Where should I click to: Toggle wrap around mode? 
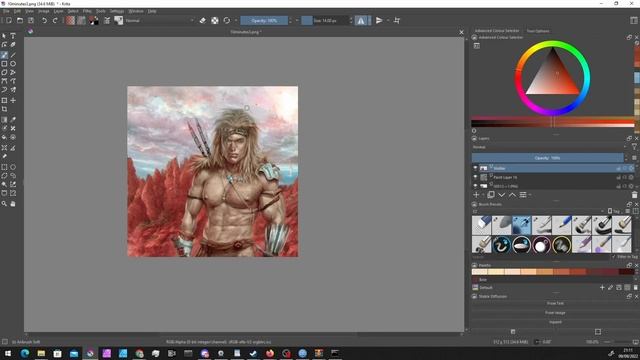[397, 20]
